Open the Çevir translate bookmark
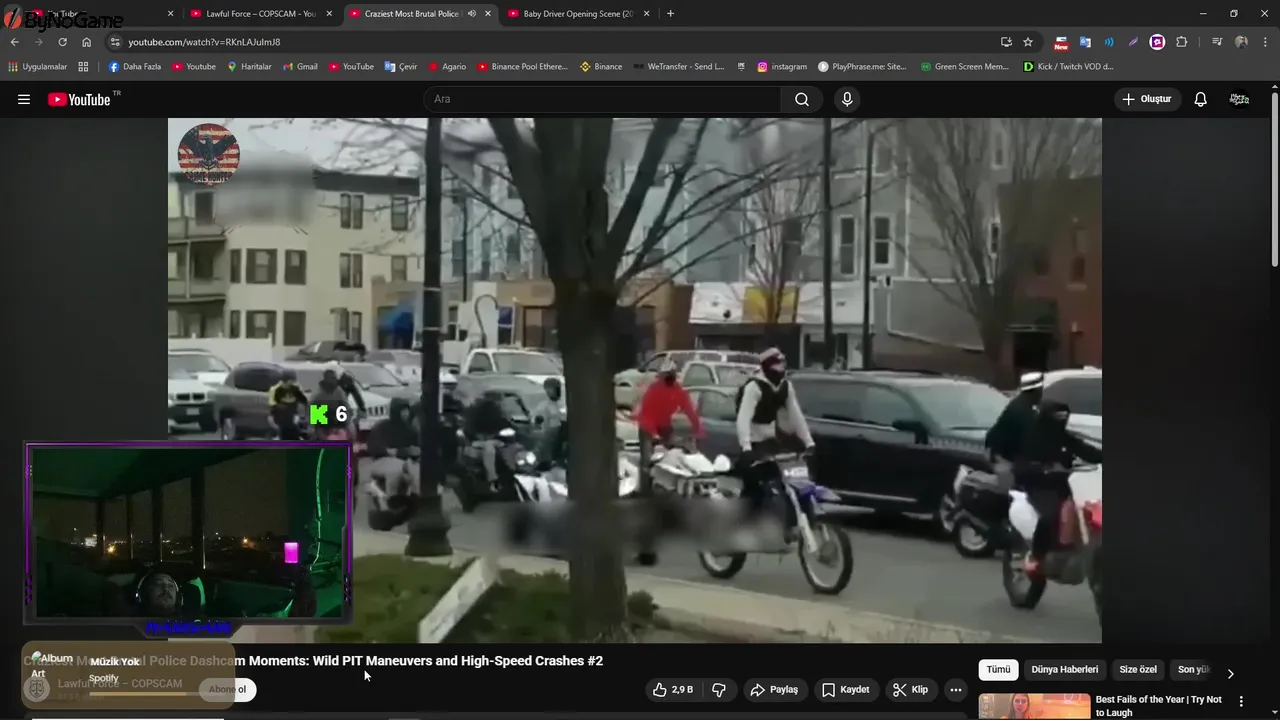This screenshot has height=720, width=1280. [x=401, y=67]
